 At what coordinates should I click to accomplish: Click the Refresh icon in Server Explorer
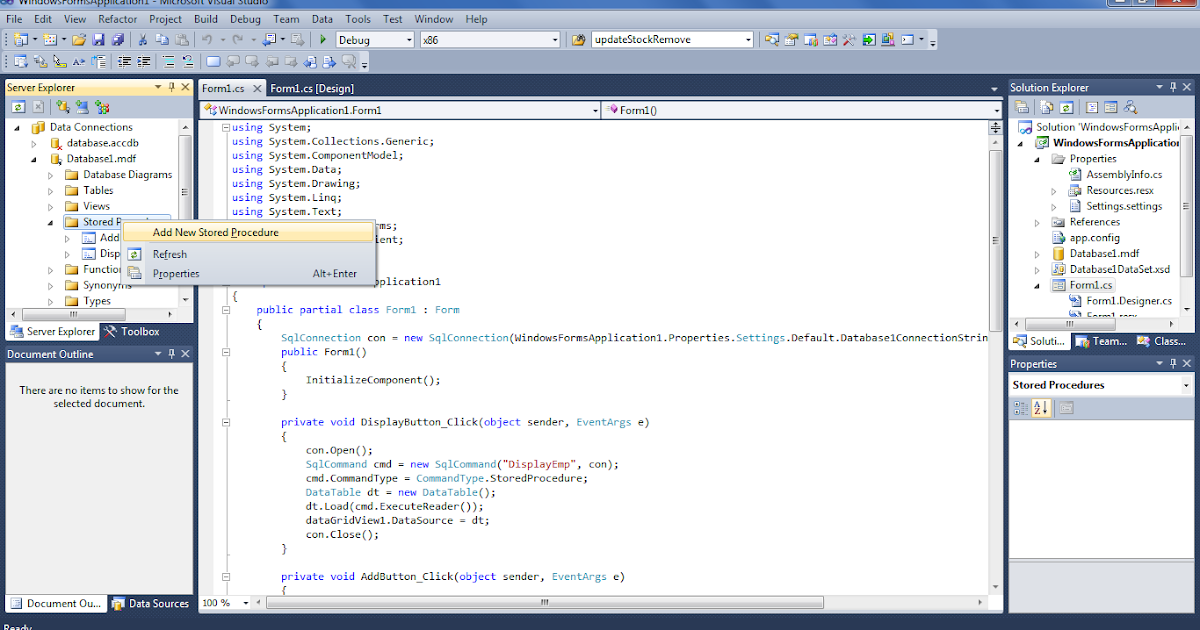tap(18, 106)
